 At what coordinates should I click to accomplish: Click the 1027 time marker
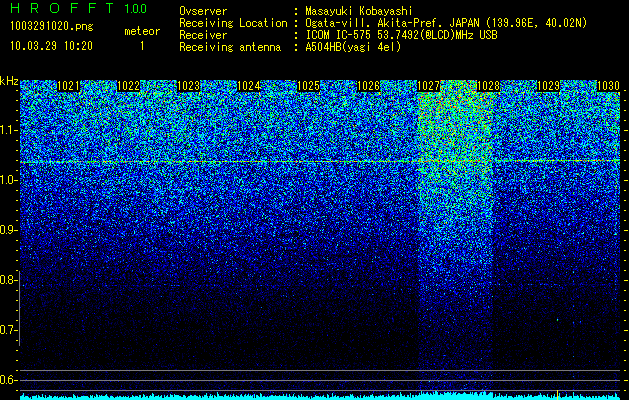428,86
